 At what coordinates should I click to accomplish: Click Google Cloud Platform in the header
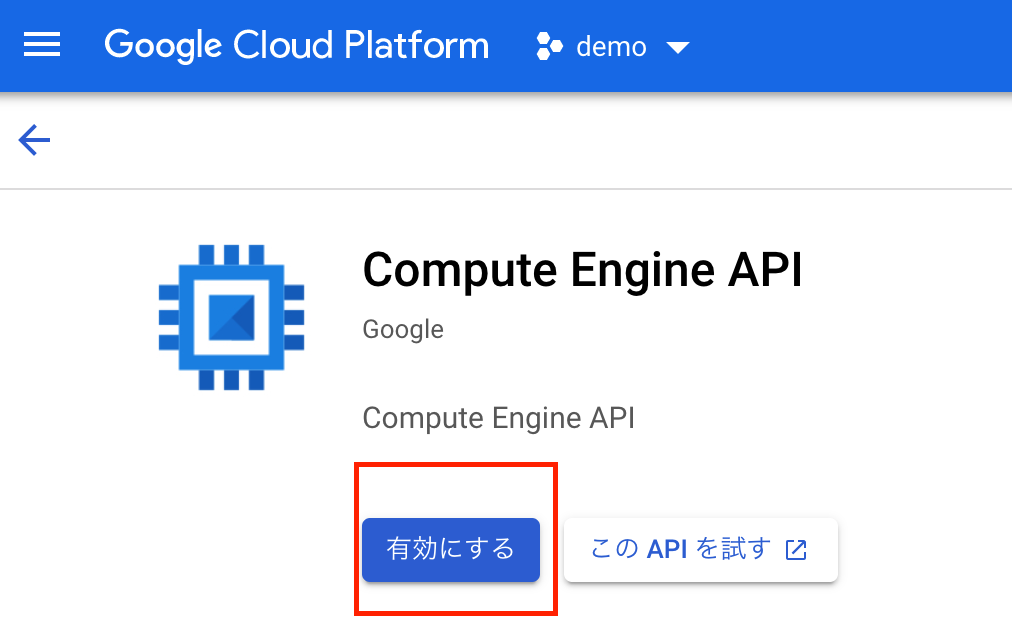click(296, 44)
